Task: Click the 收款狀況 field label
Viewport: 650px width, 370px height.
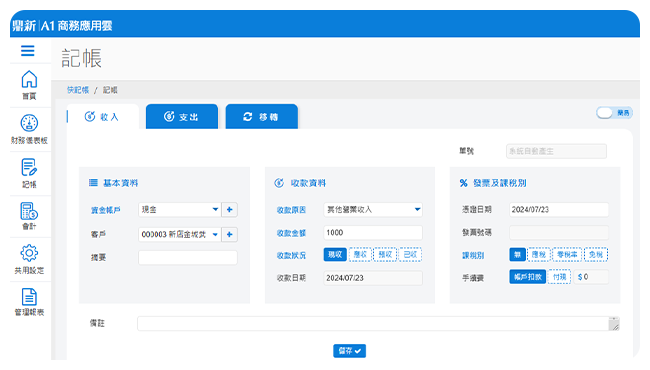Action: (x=291, y=255)
